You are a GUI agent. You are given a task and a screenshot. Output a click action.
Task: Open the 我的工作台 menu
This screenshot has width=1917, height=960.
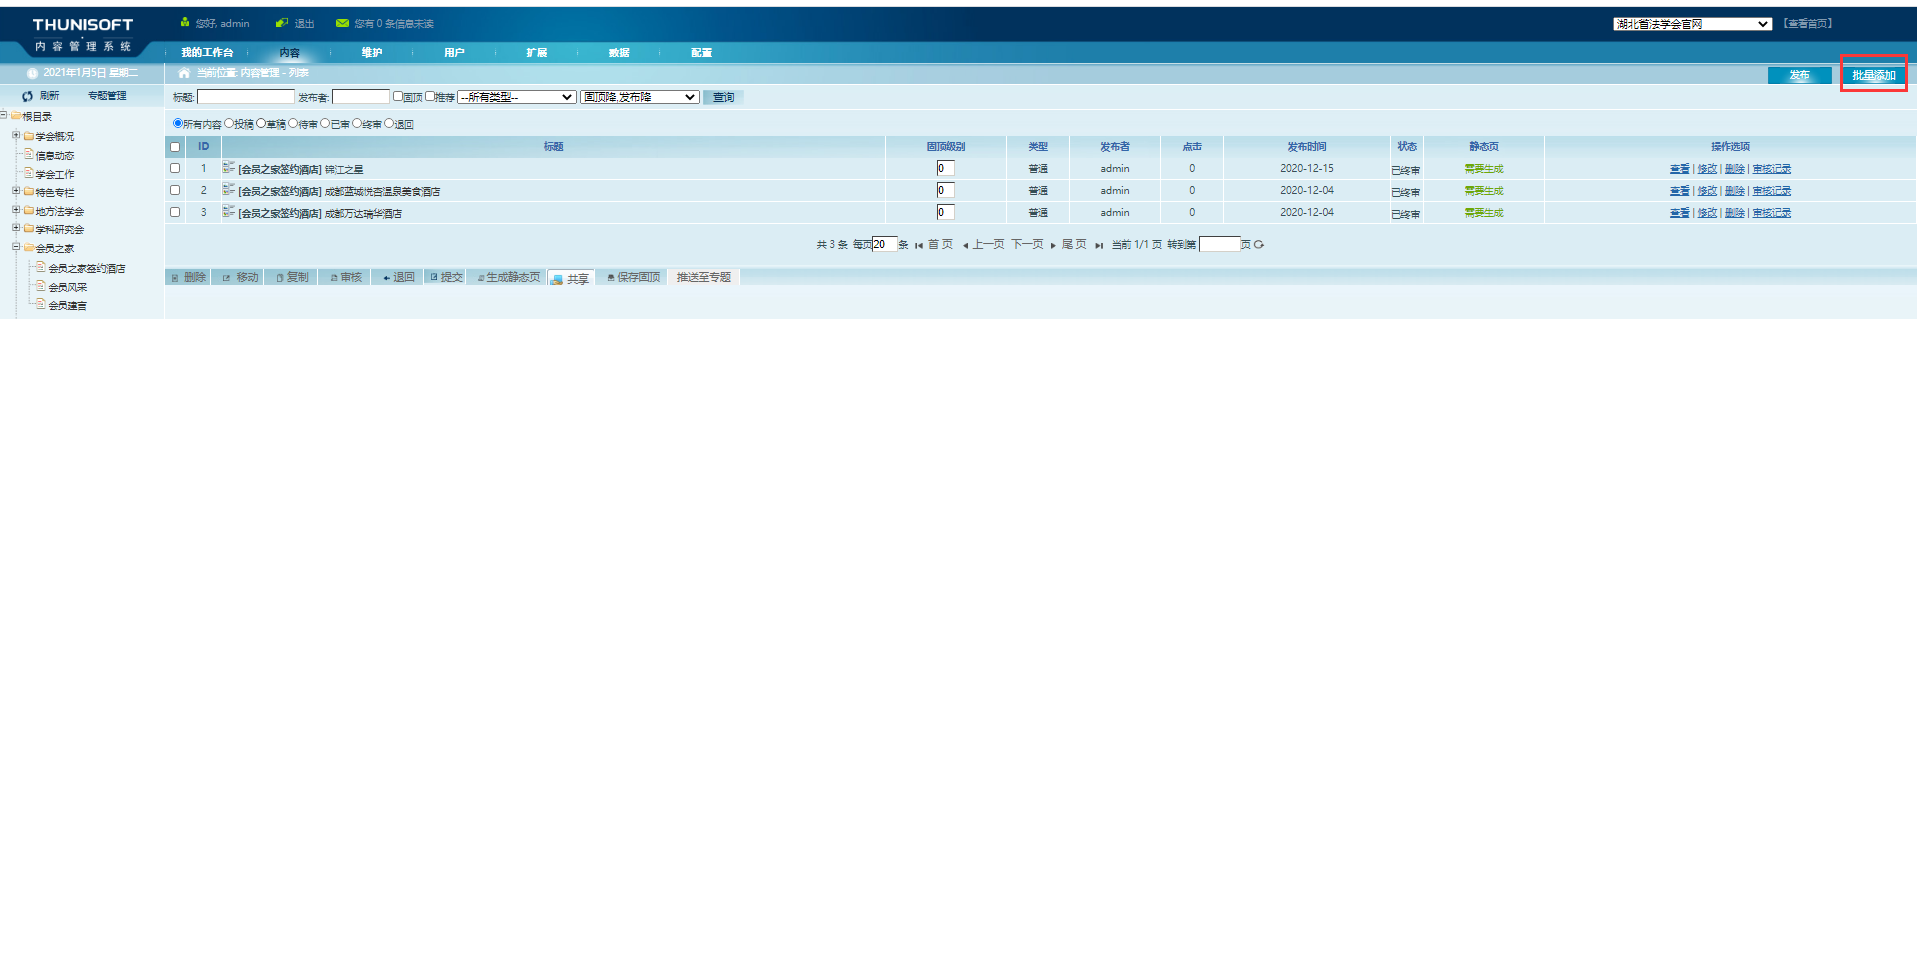tap(207, 52)
